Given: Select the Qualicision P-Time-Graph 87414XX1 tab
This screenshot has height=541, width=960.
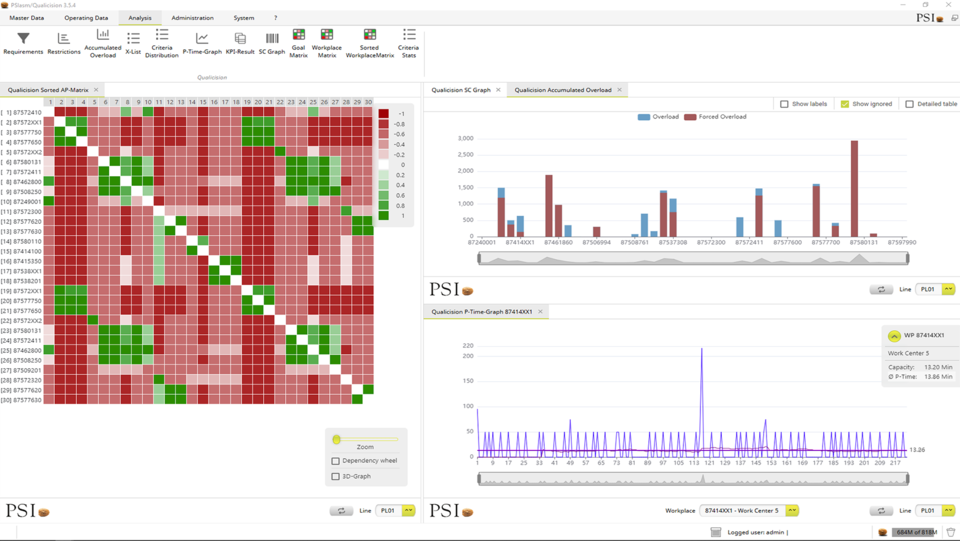Looking at the screenshot, I should point(482,312).
